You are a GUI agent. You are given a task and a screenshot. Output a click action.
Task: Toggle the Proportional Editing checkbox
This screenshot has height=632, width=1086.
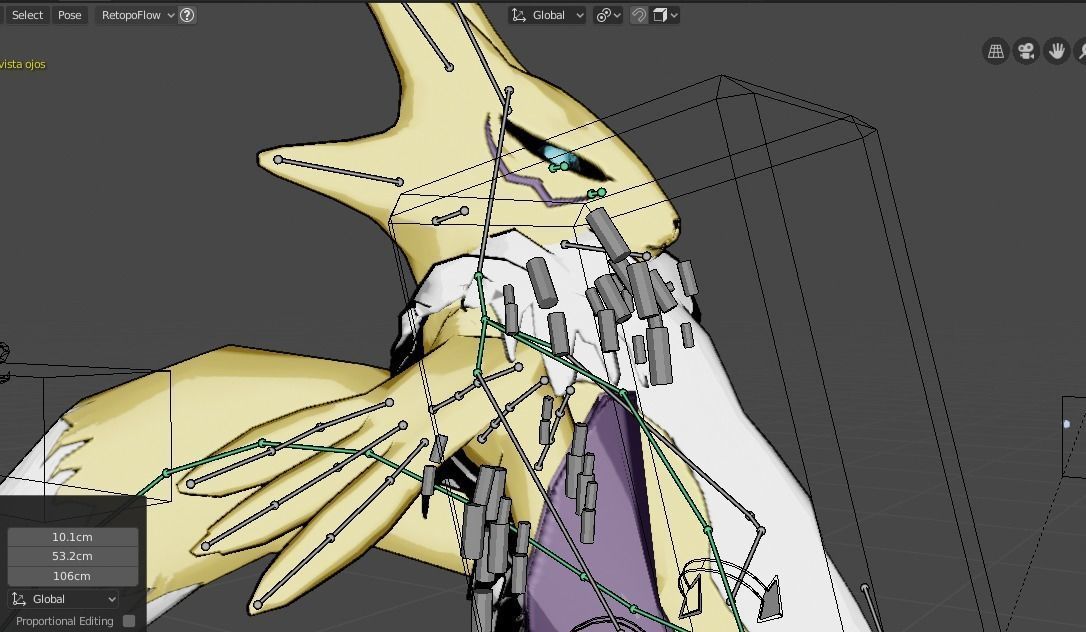pos(128,621)
